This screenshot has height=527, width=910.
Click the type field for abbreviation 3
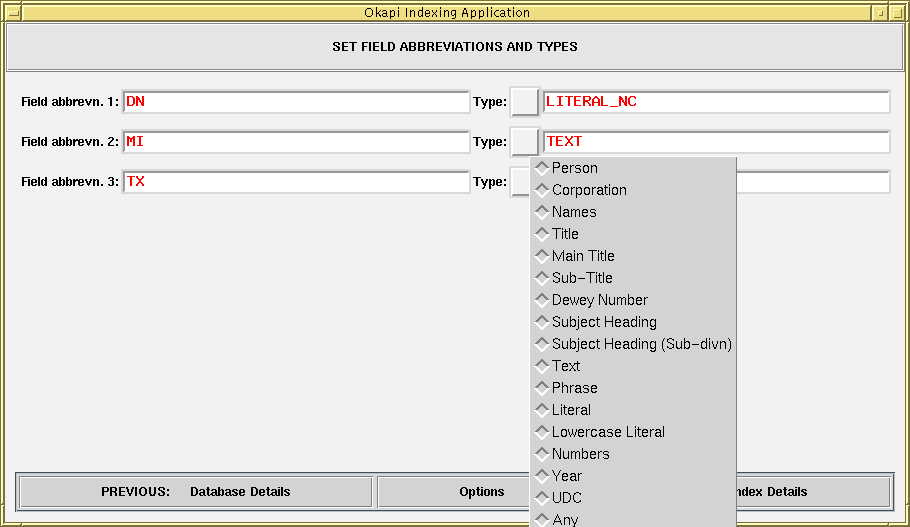point(812,182)
